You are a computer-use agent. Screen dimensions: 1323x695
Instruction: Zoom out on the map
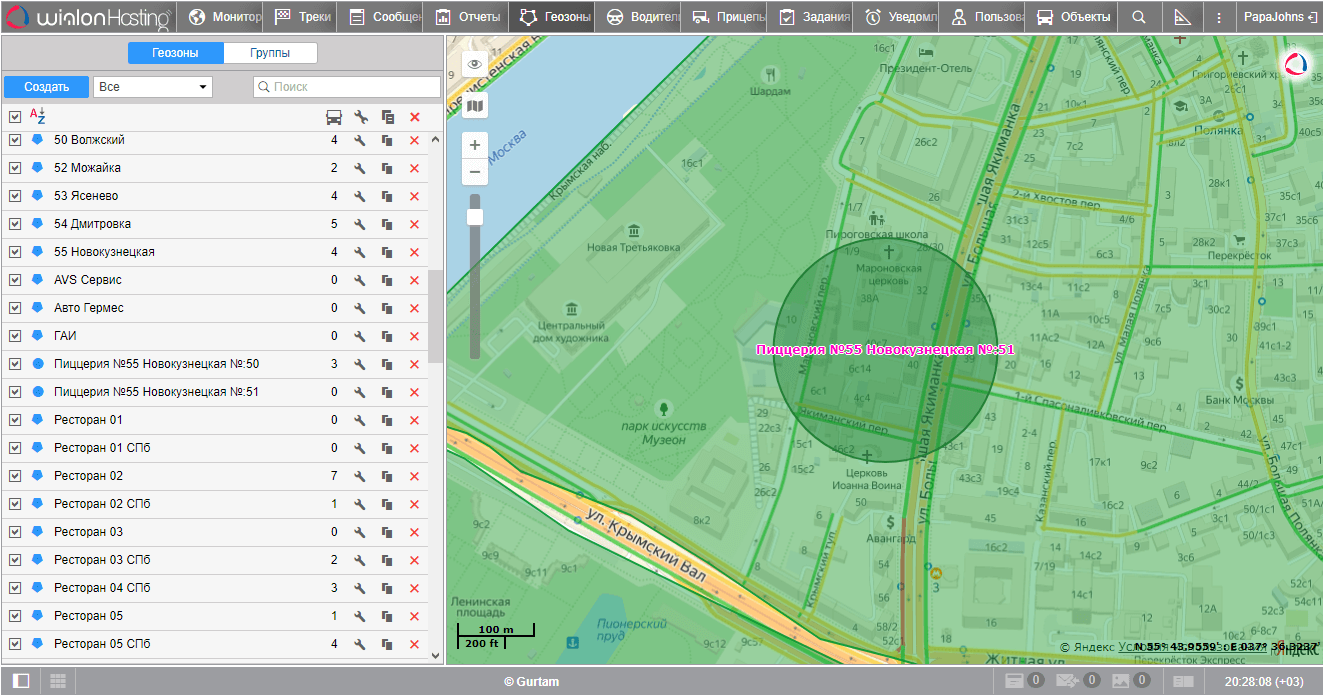click(x=475, y=172)
